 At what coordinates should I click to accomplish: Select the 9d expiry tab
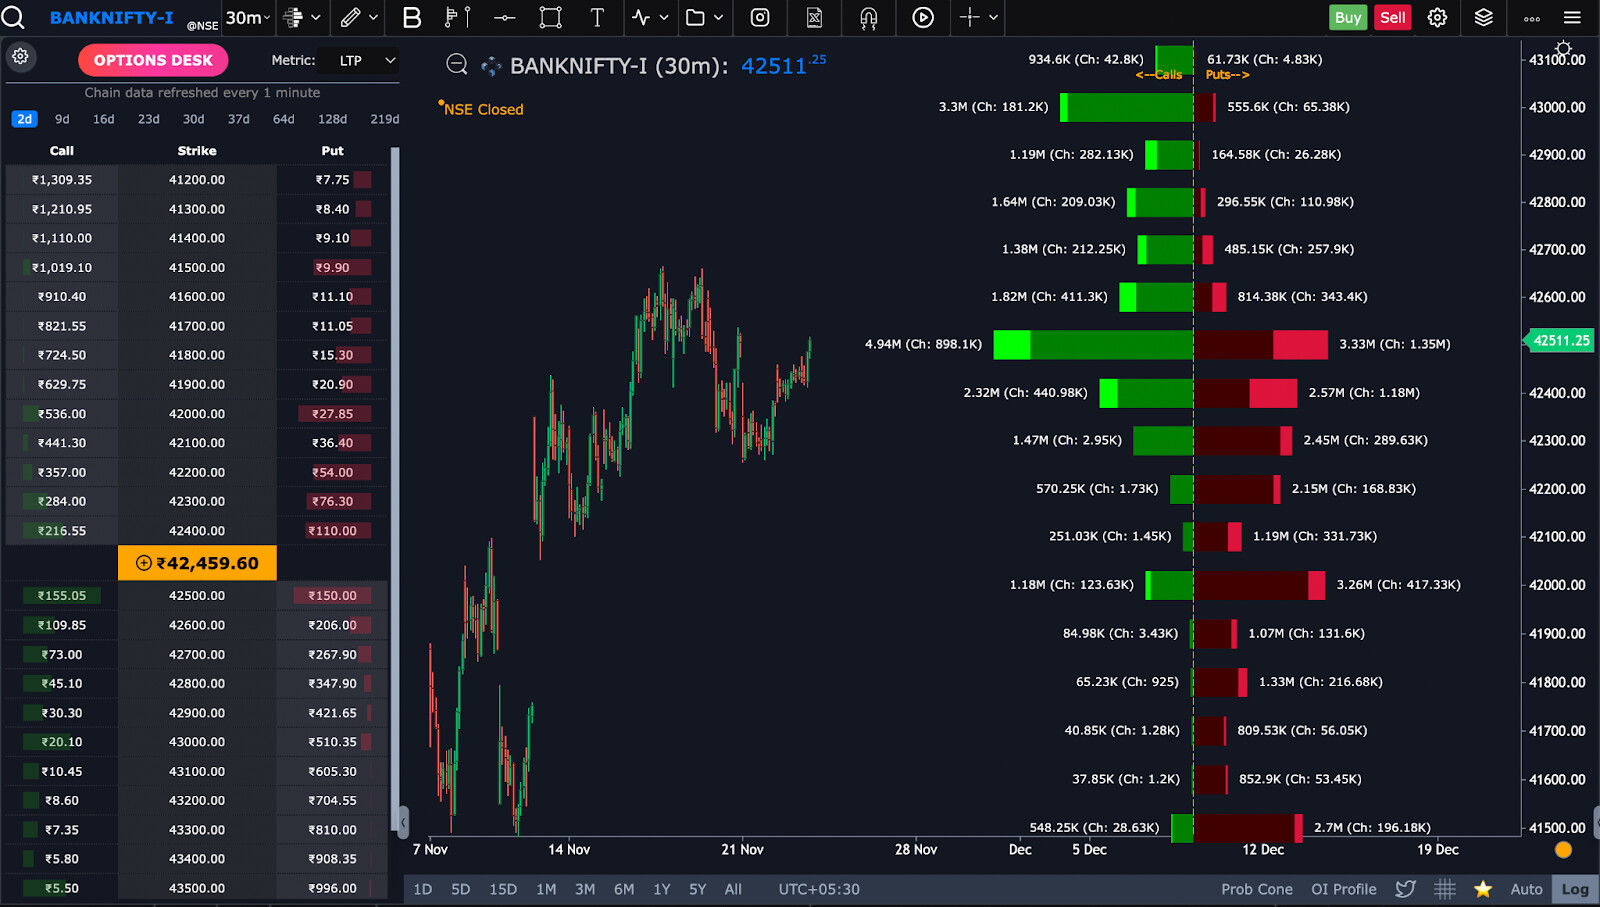62,119
